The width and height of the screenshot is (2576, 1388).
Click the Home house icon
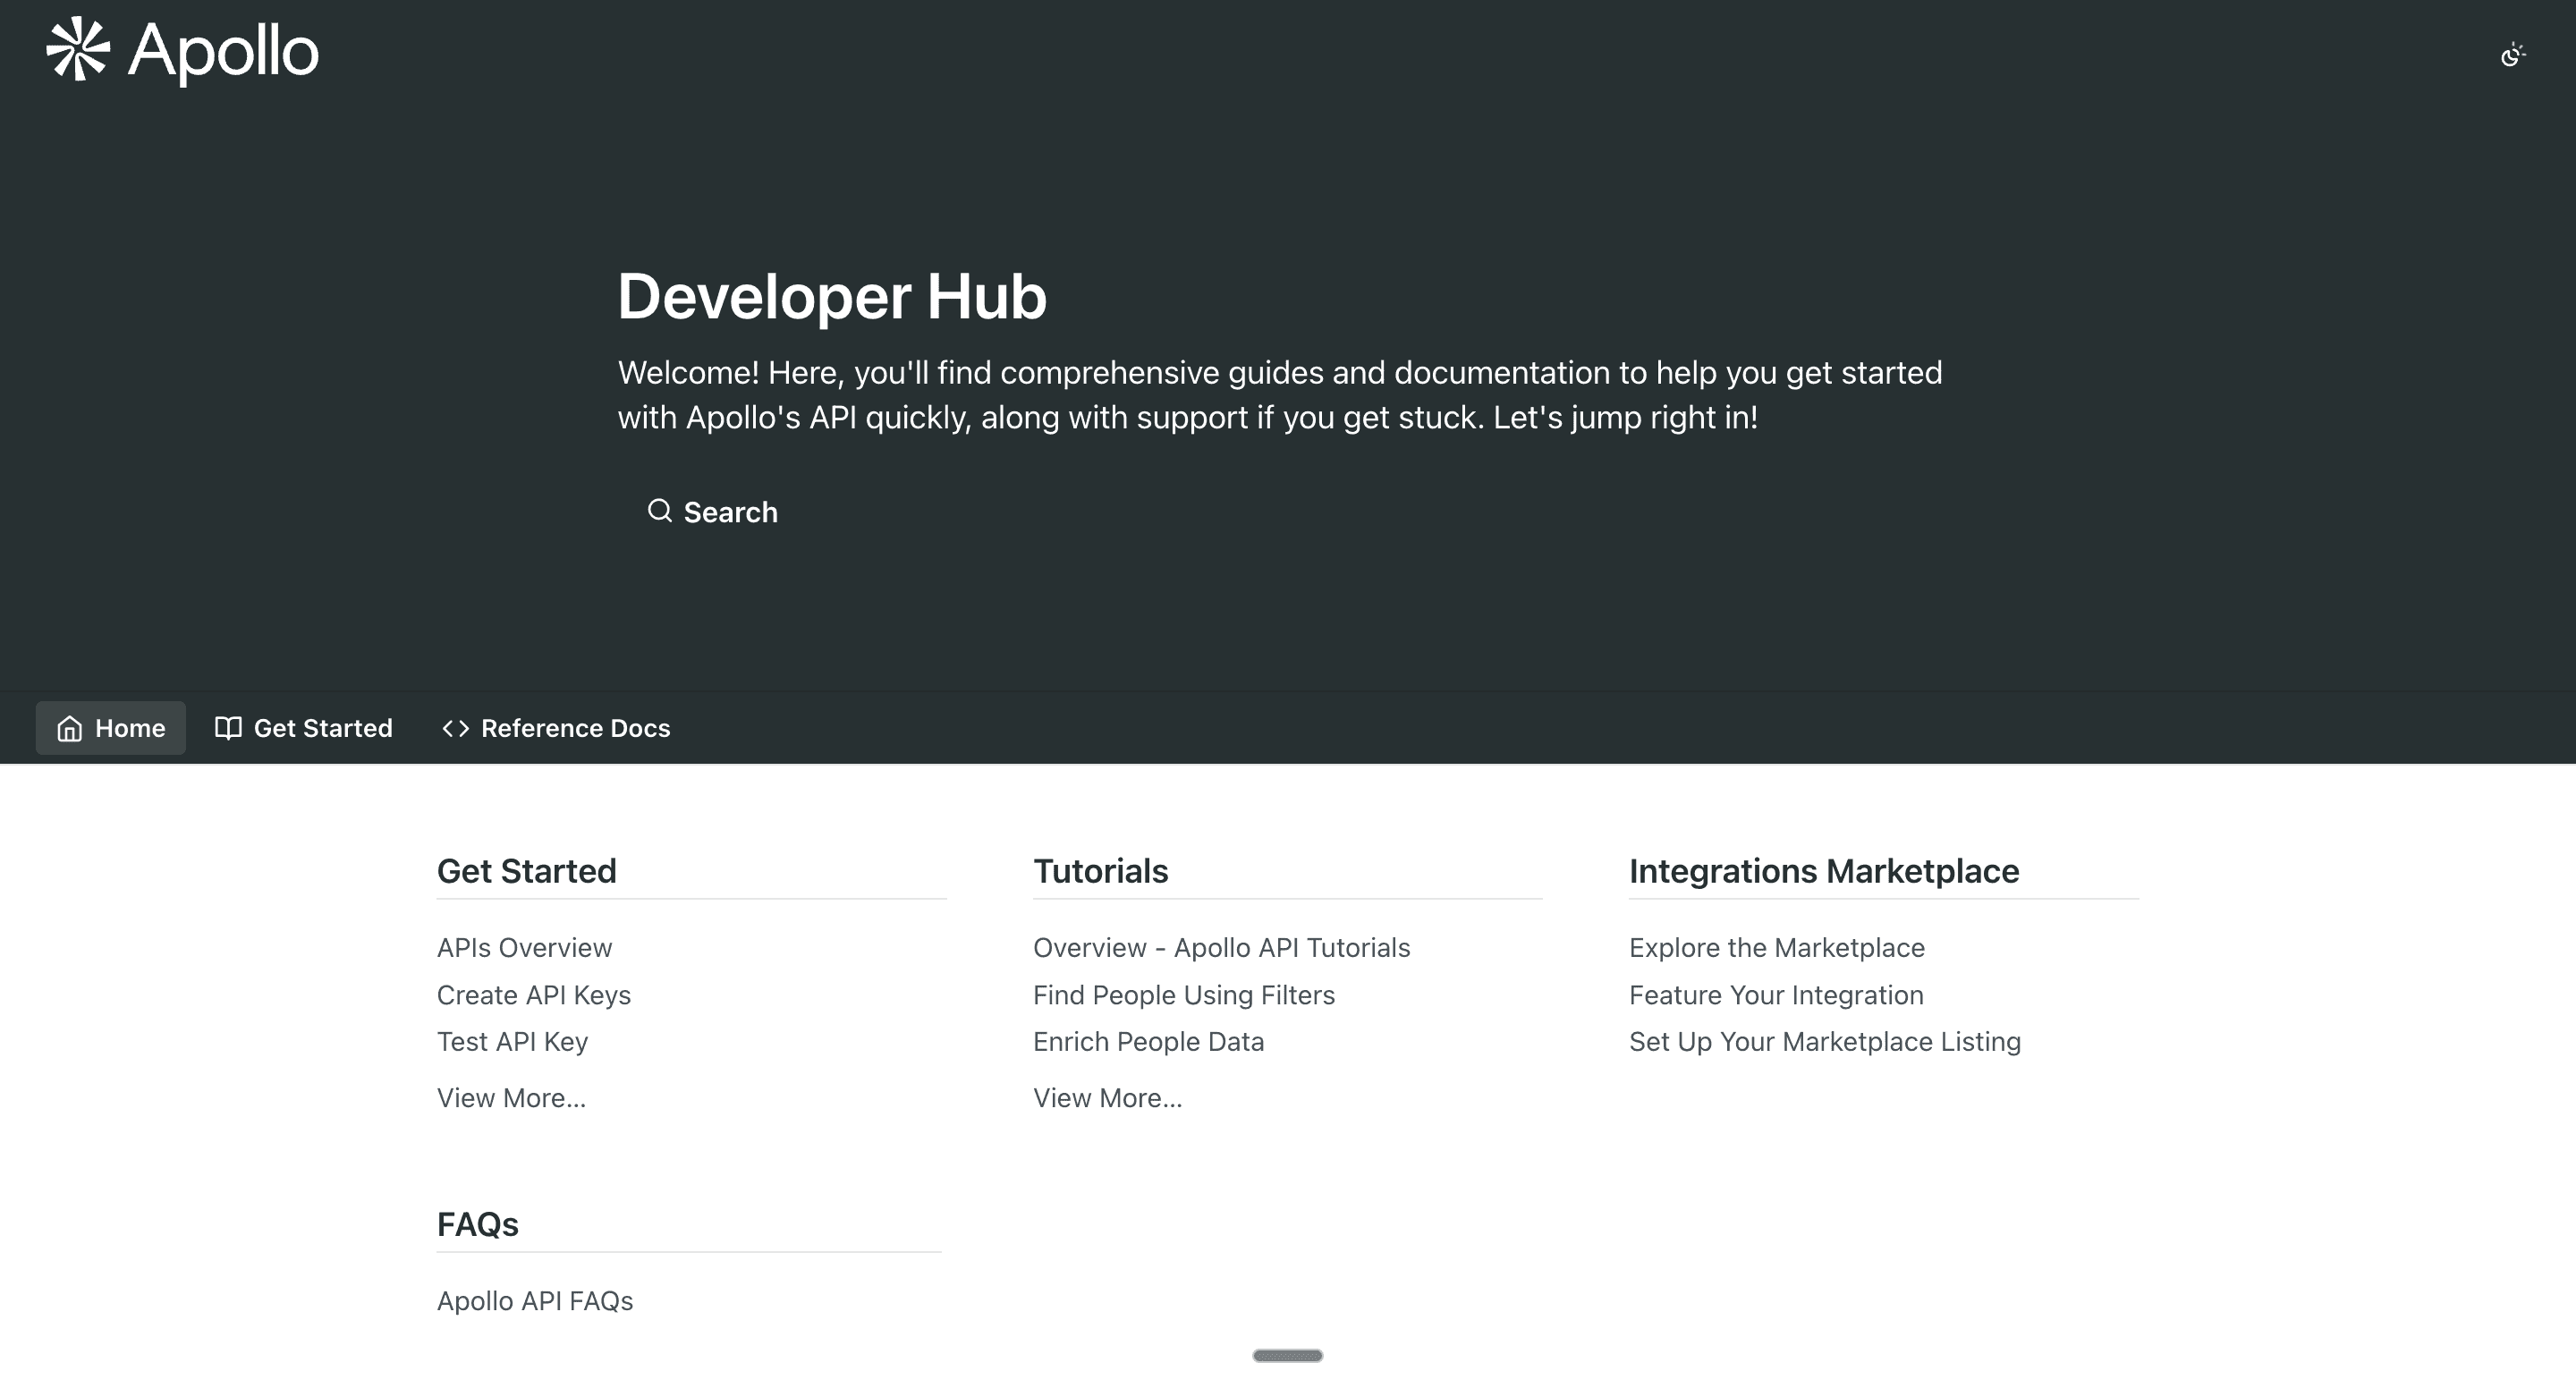69,729
